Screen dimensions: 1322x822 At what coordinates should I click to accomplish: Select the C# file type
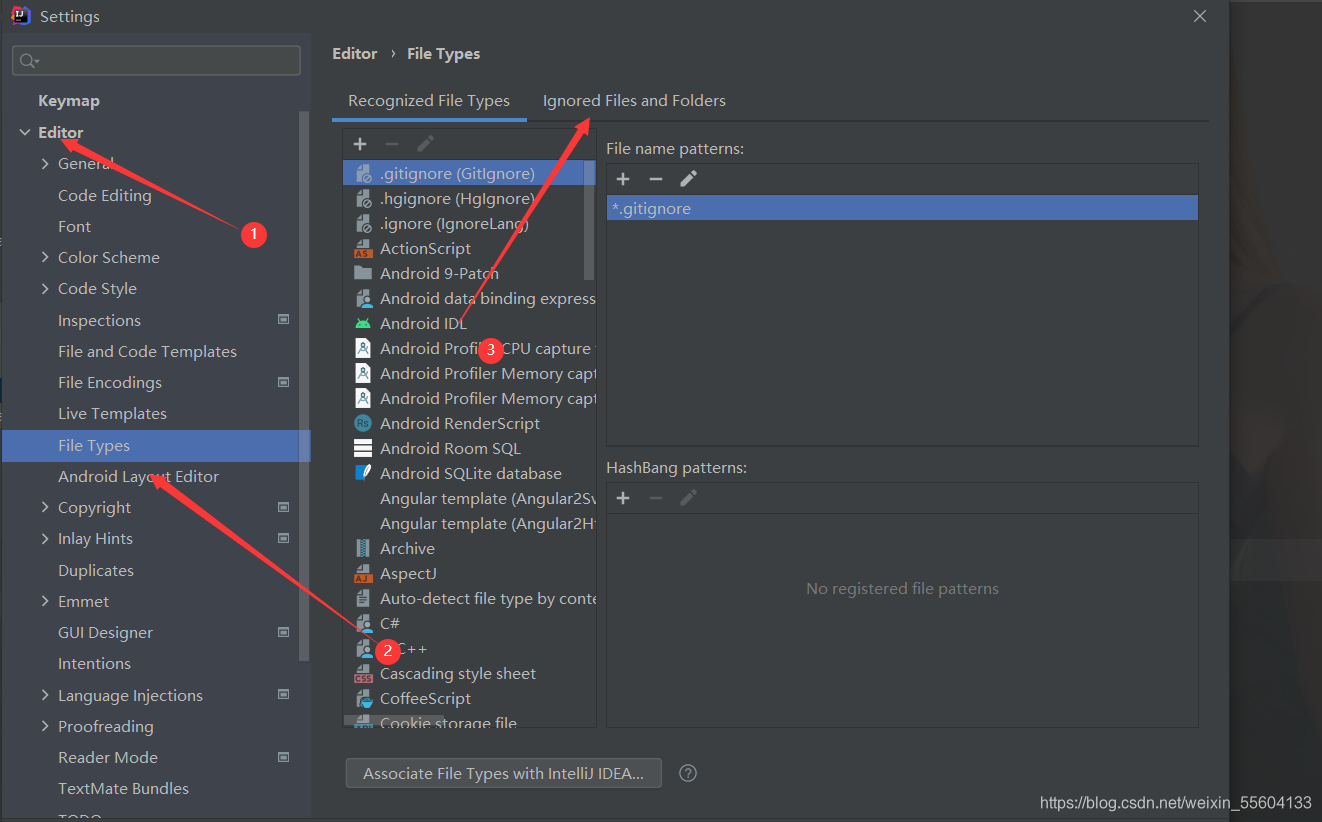click(x=469, y=624)
